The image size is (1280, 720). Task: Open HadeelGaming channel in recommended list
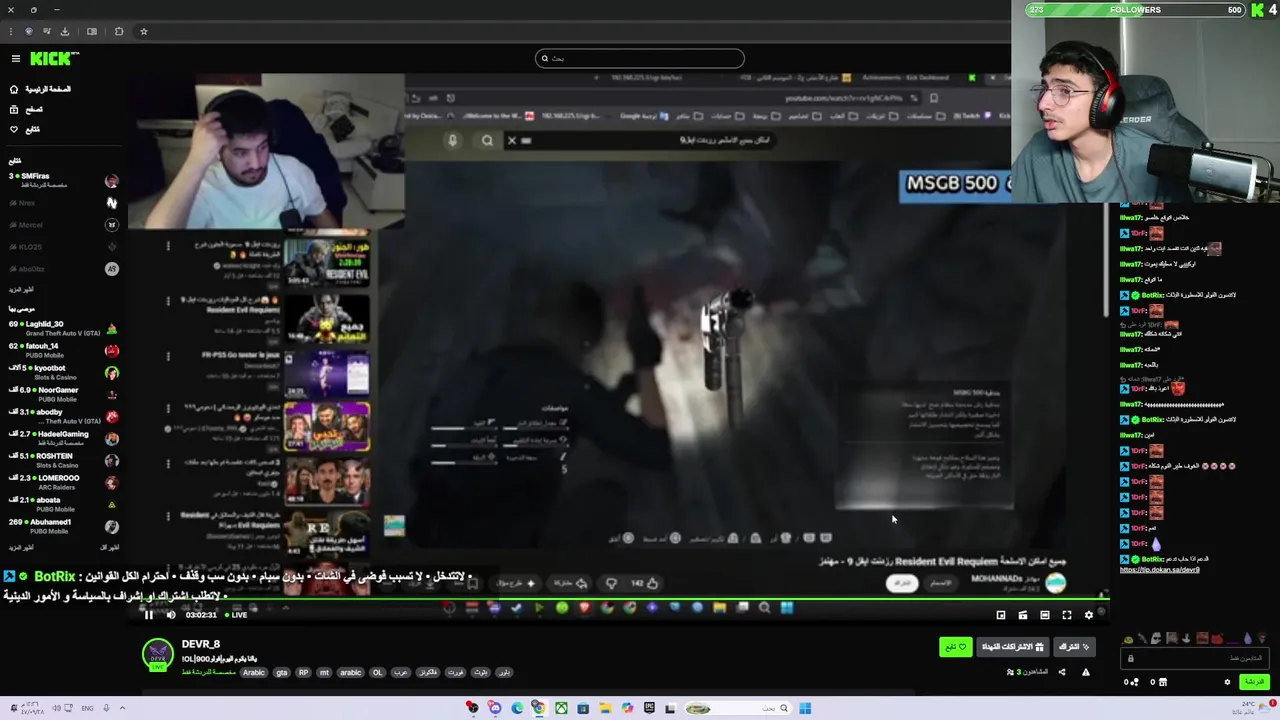click(x=62, y=438)
